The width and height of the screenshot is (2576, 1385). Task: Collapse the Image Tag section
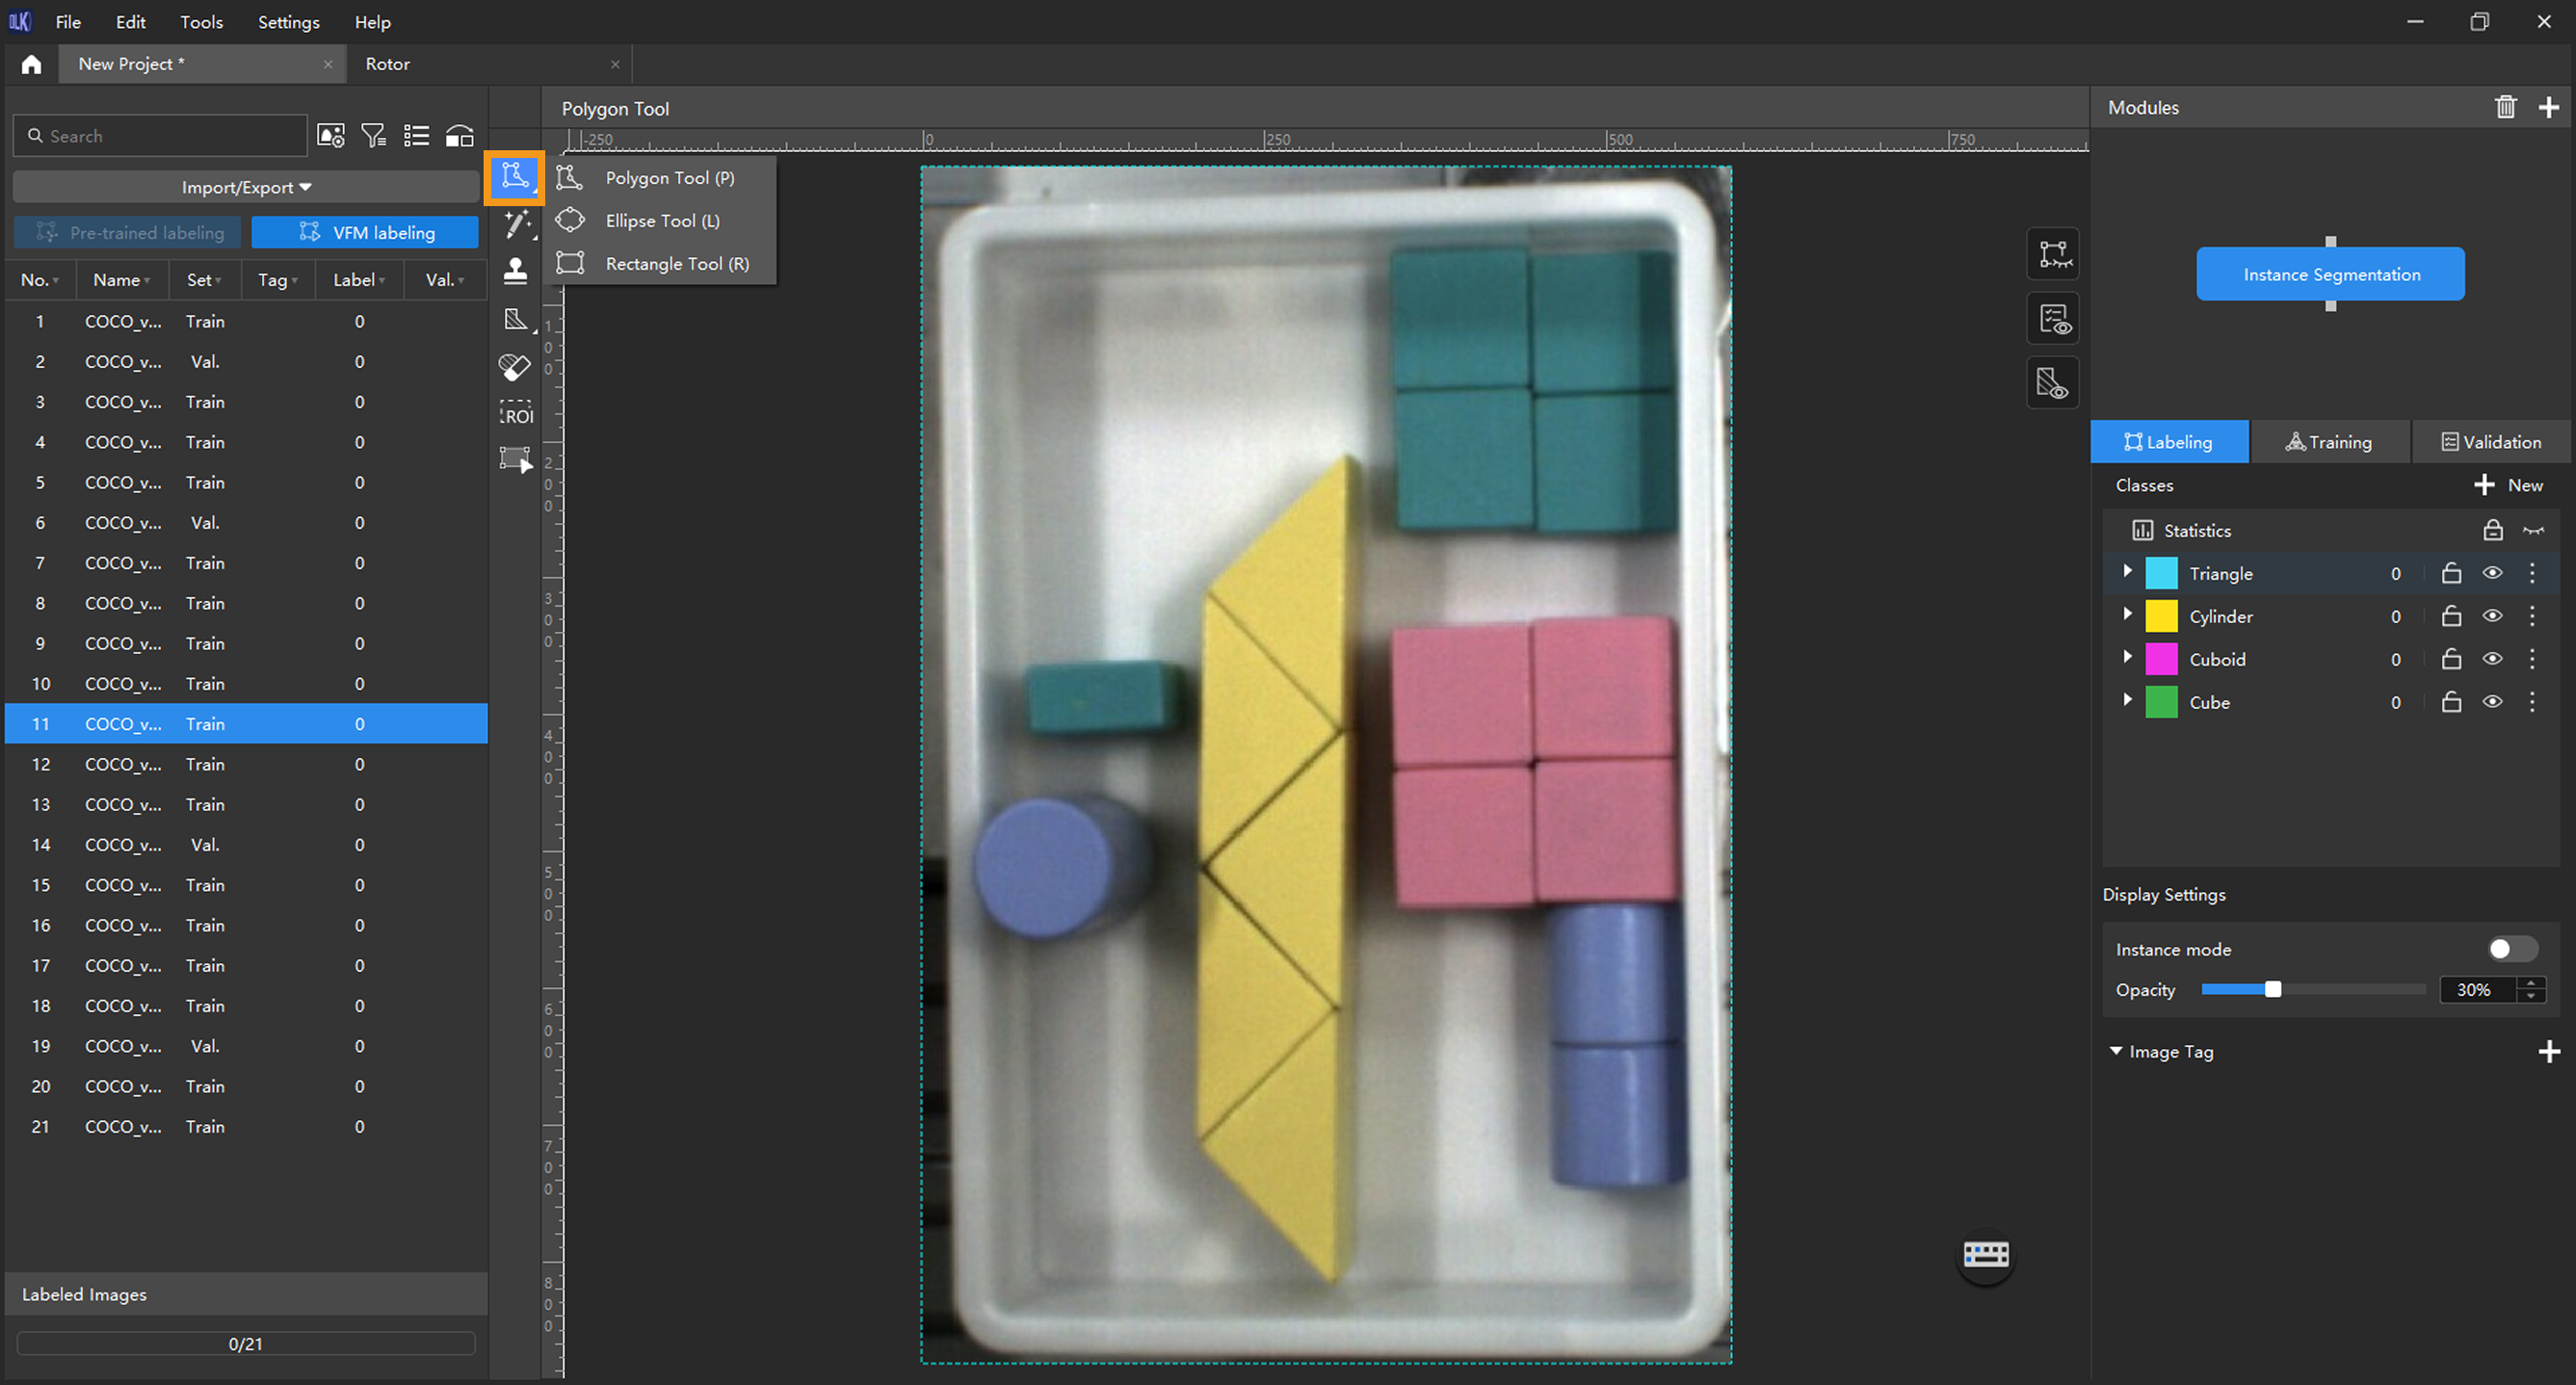2116,1051
